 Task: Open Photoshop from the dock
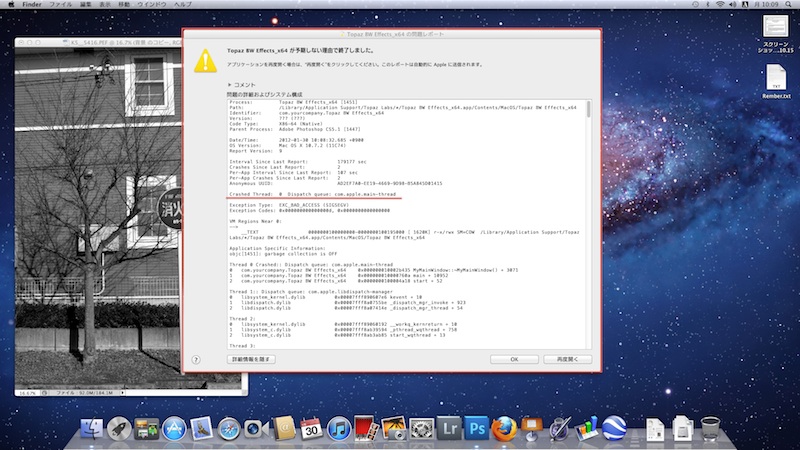click(x=478, y=430)
